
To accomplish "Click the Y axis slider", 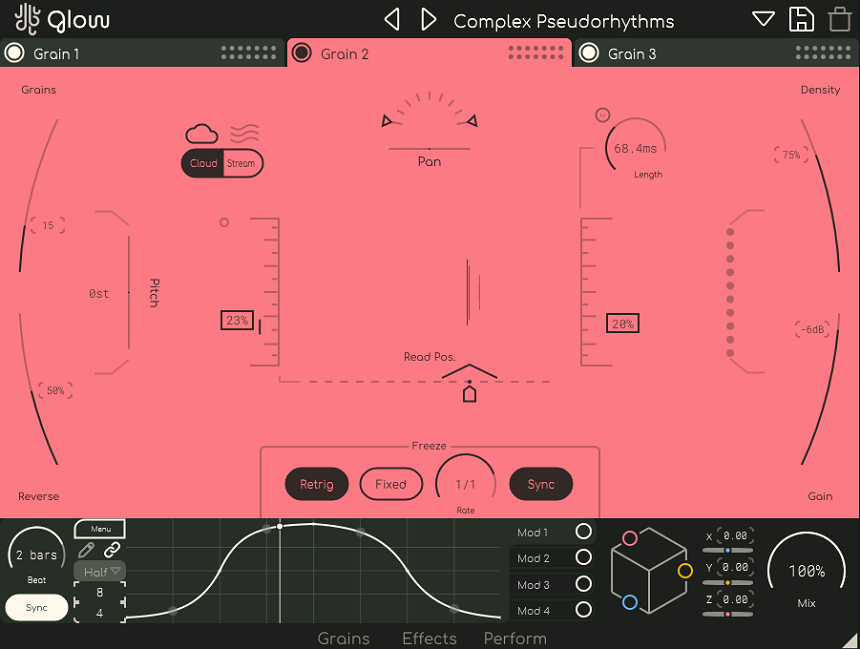I will (728, 583).
